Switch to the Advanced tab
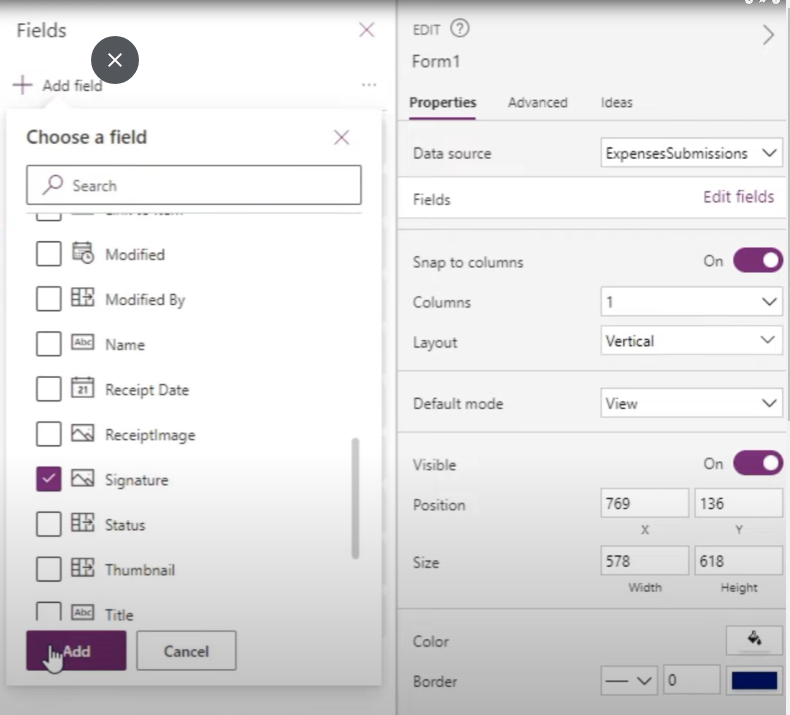 [x=538, y=102]
